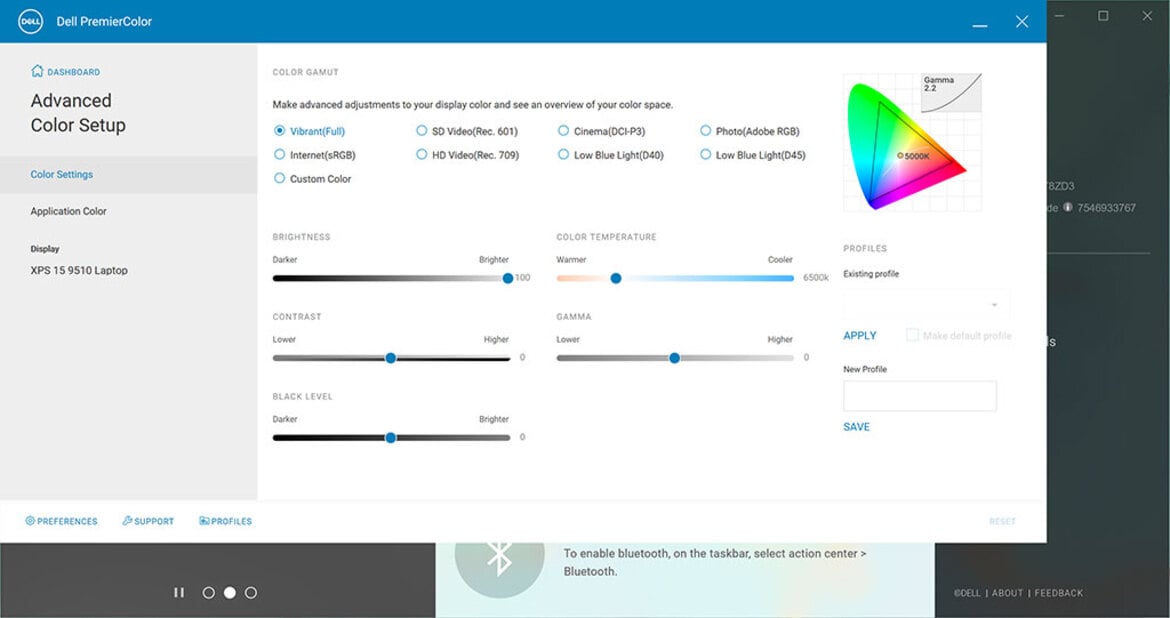Click the Contrast slider handle
This screenshot has width=1170, height=618.
[x=390, y=358]
